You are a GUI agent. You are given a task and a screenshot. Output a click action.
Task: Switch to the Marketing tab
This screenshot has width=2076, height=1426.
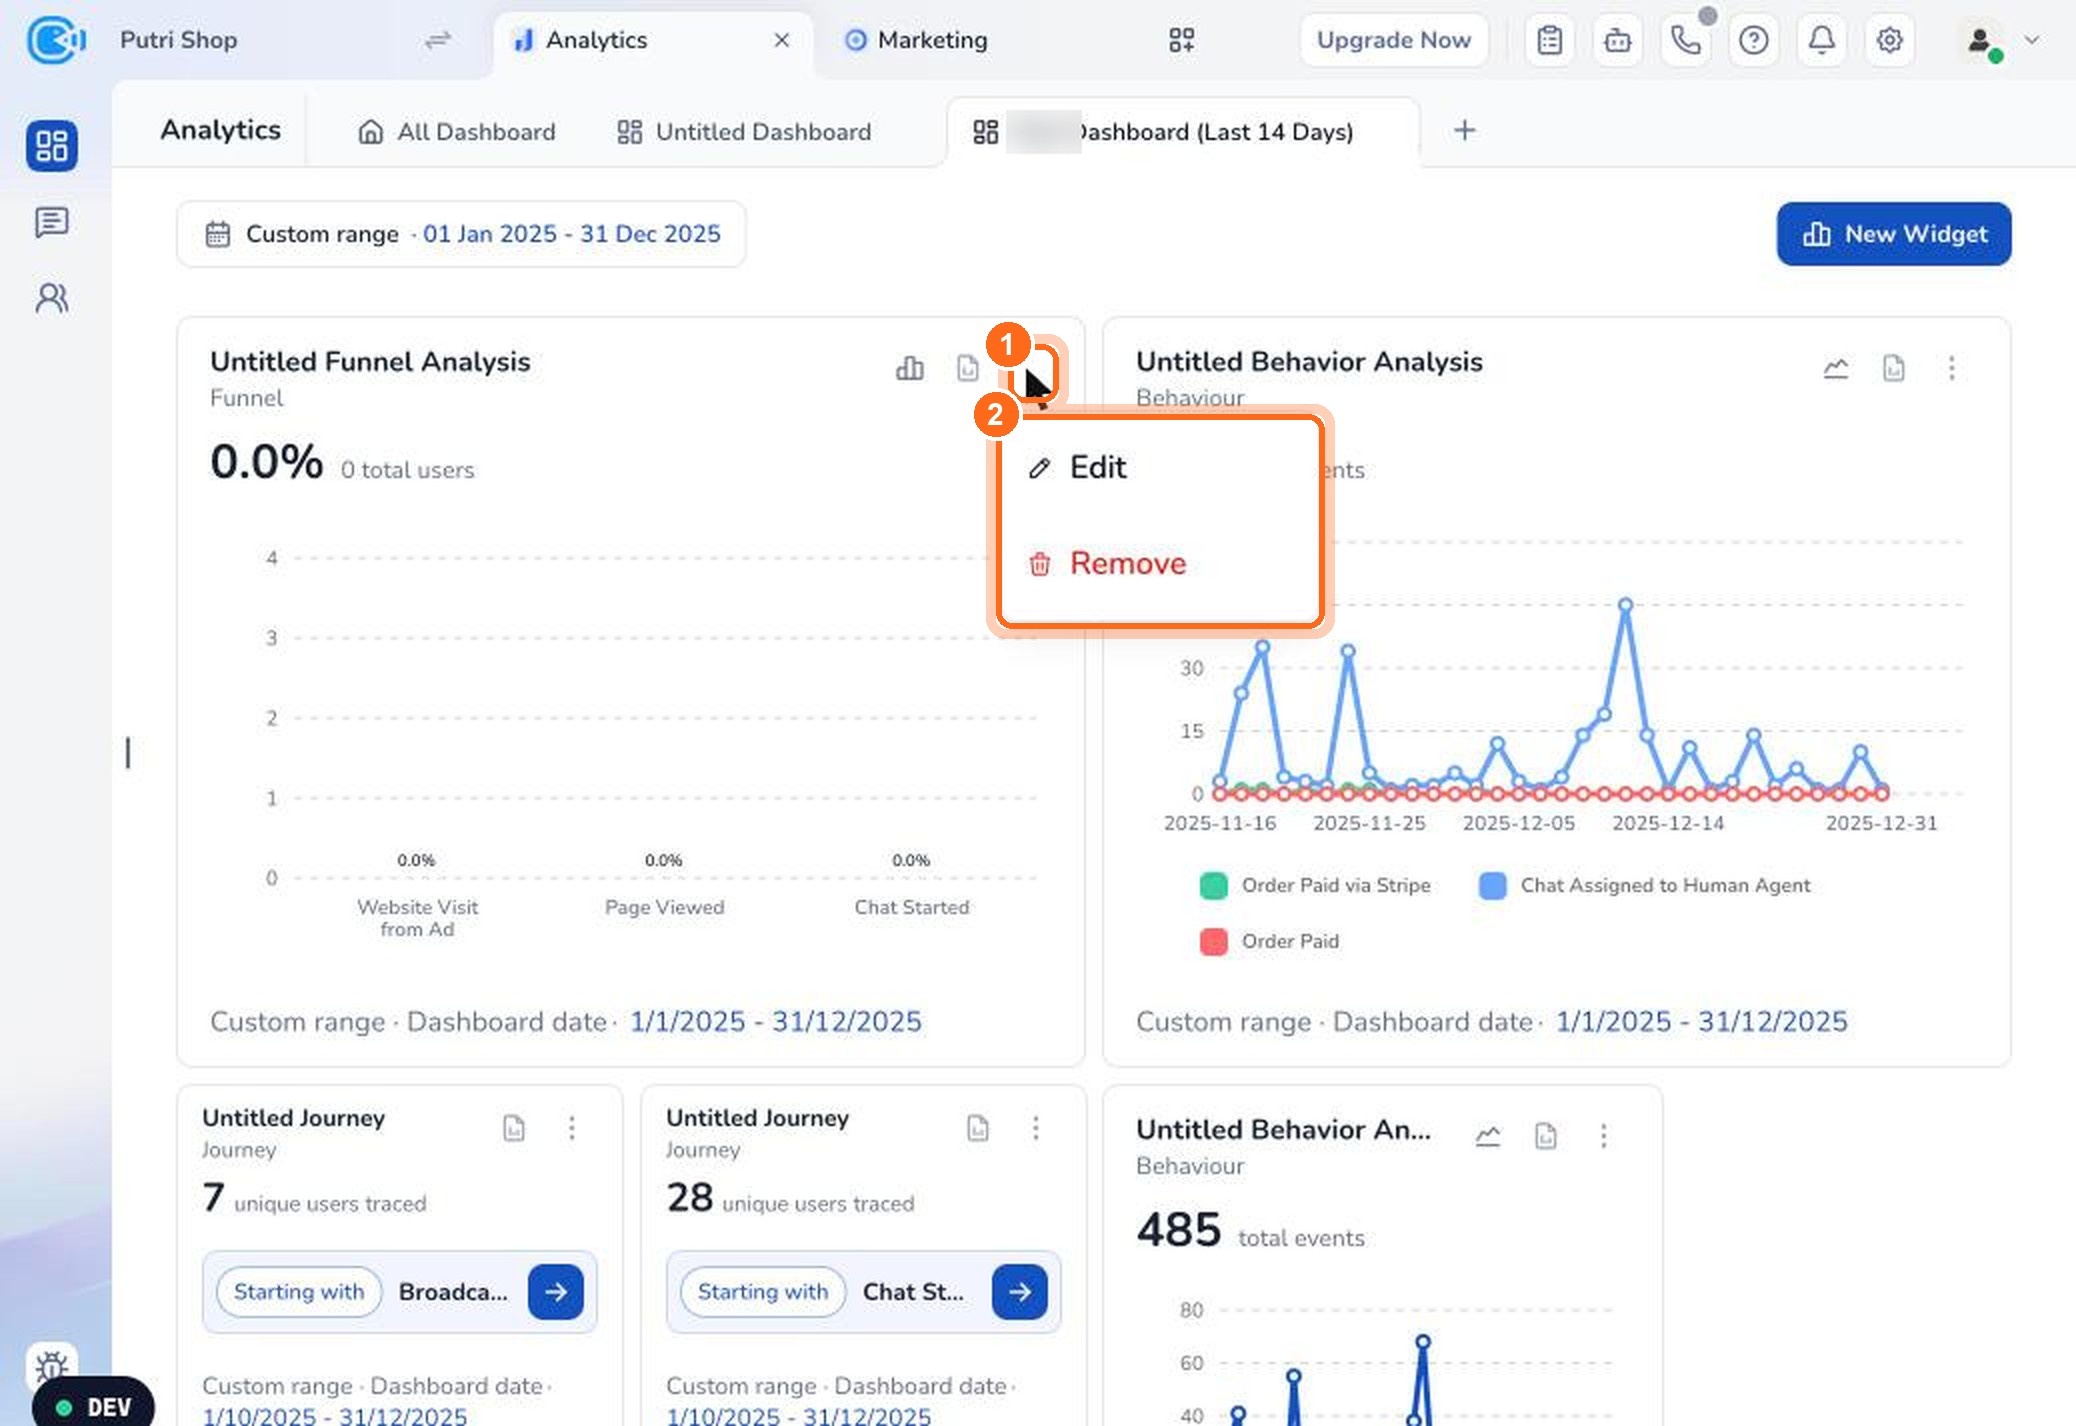(916, 40)
